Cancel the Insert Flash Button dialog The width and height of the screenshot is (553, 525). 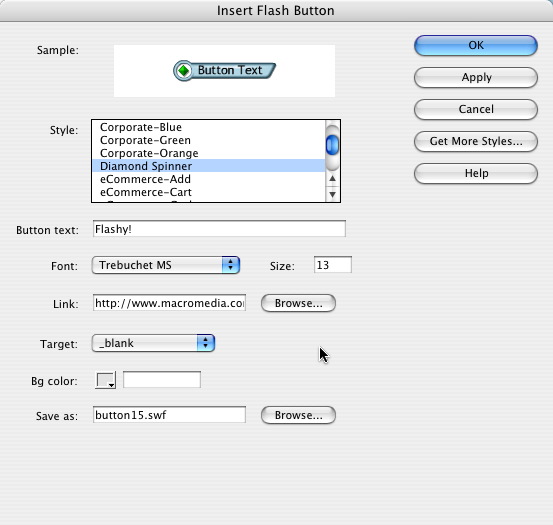coord(476,109)
